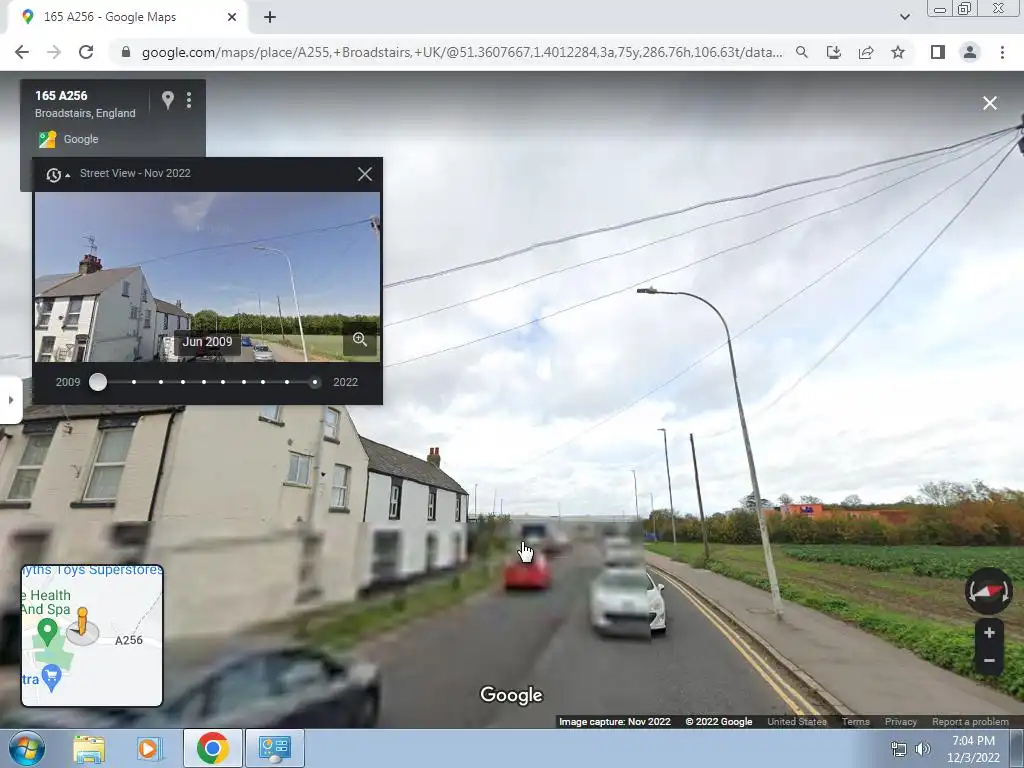Image resolution: width=1024 pixels, height=768 pixels.
Task: Open the browser side panel
Action: coord(938,52)
